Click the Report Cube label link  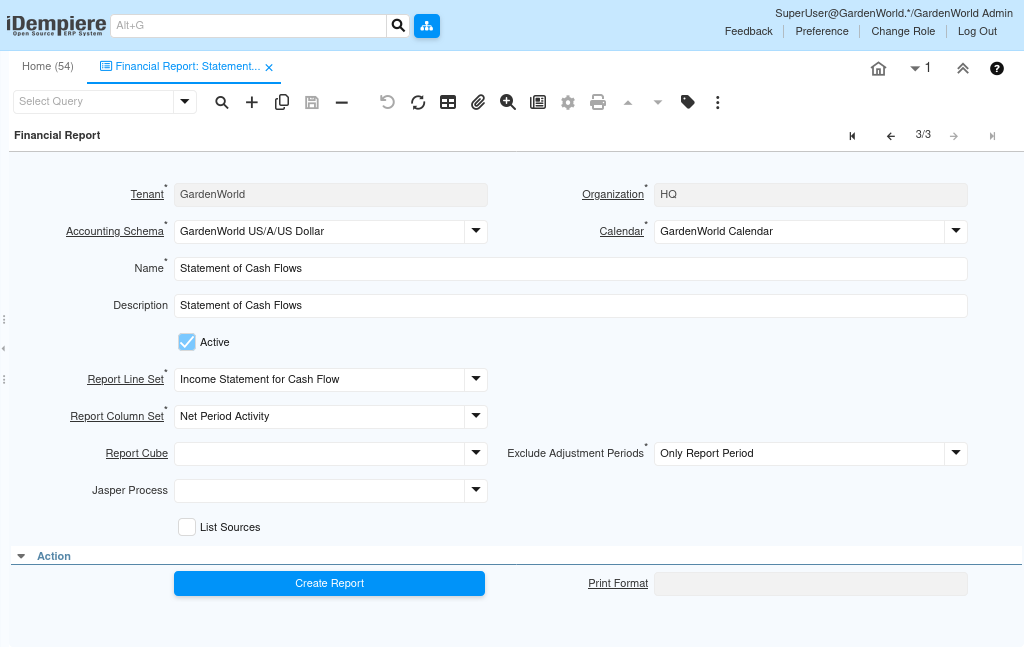tap(136, 453)
